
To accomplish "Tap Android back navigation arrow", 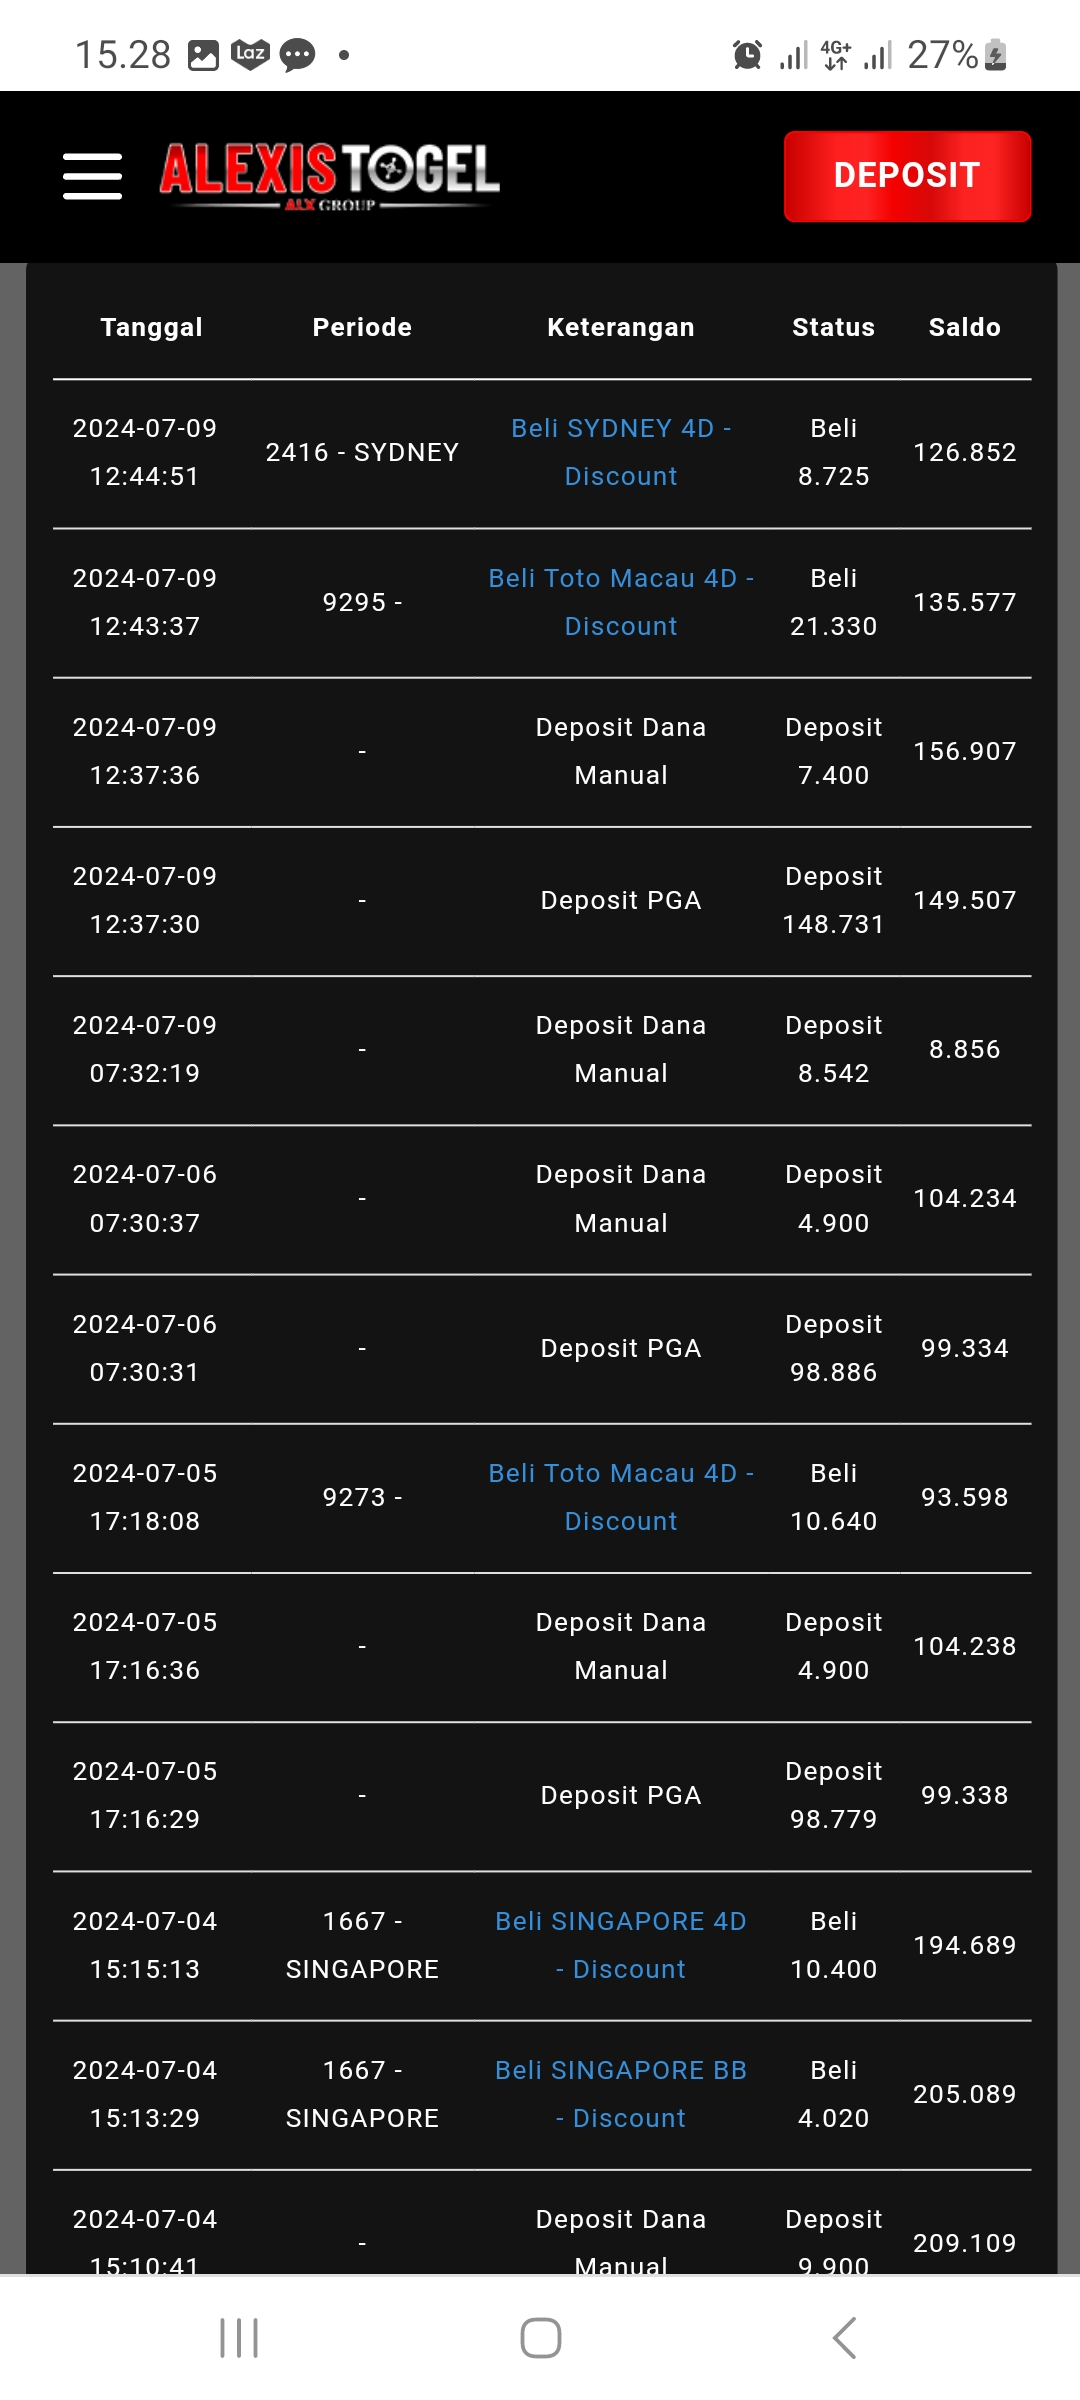I will point(844,2338).
